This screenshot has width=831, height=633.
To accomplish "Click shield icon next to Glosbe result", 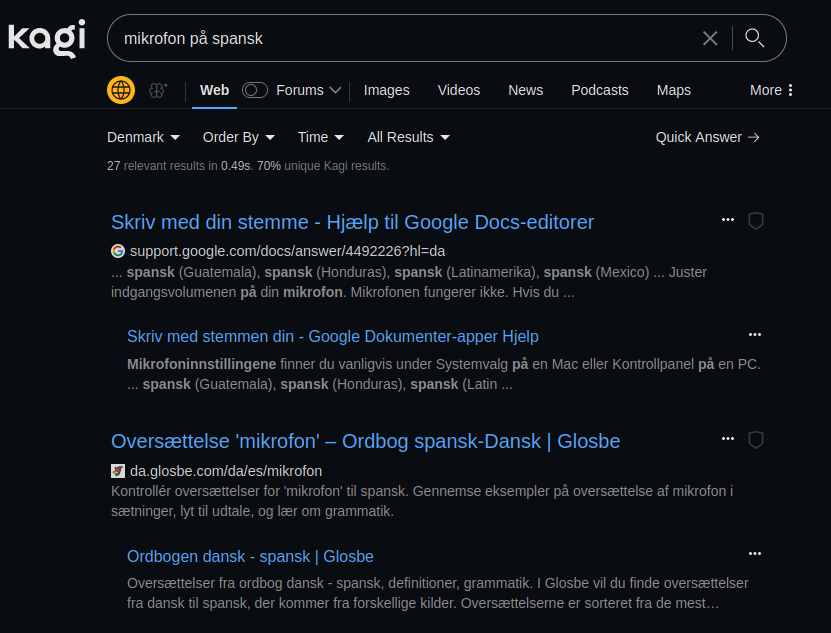I will click(756, 440).
